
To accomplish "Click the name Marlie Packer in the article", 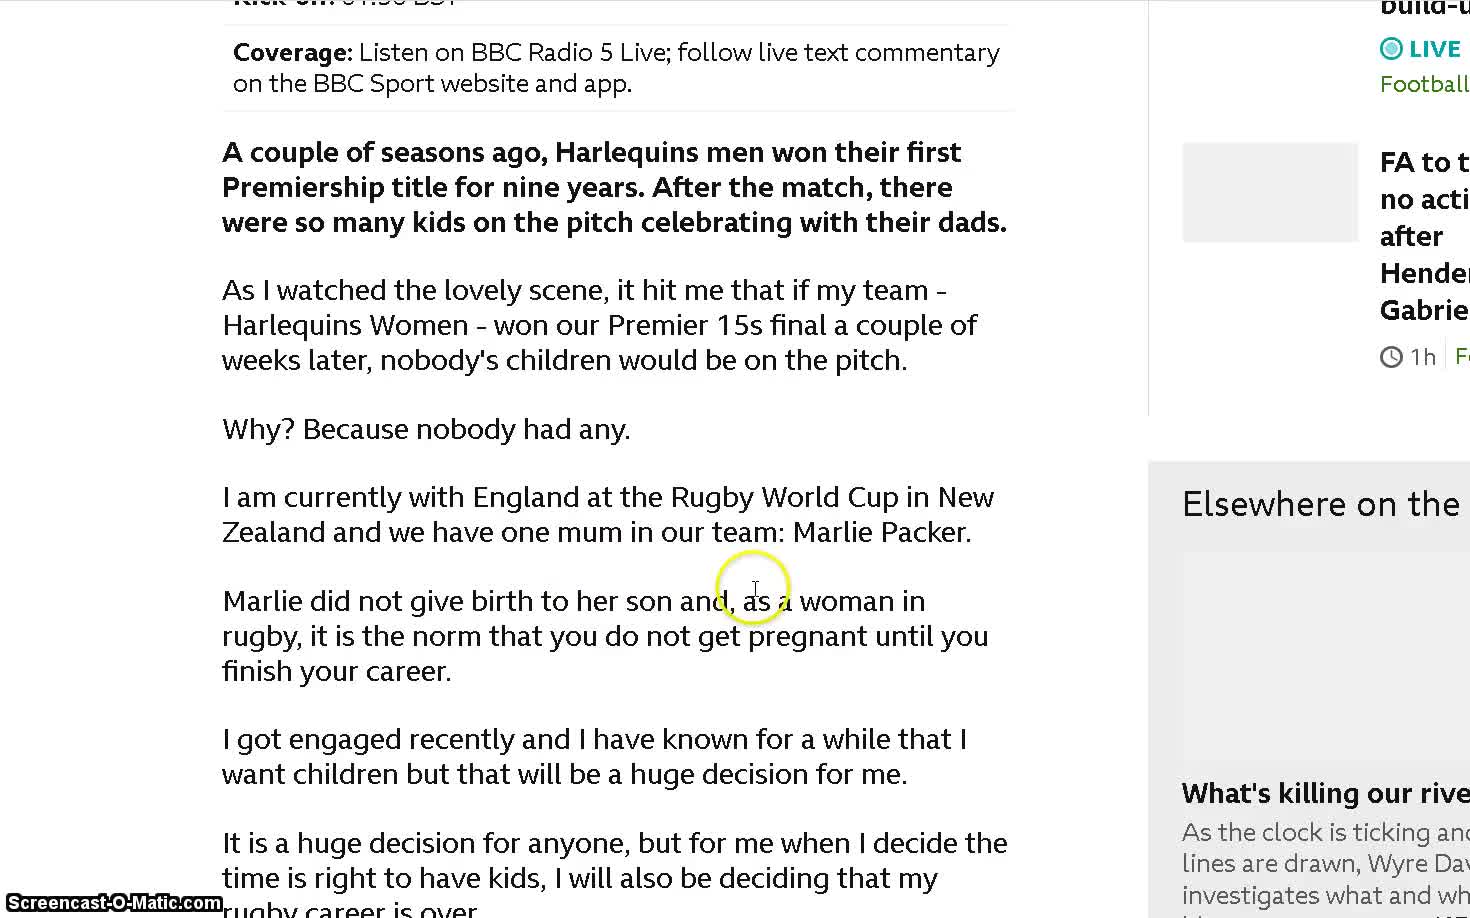I will pos(880,532).
